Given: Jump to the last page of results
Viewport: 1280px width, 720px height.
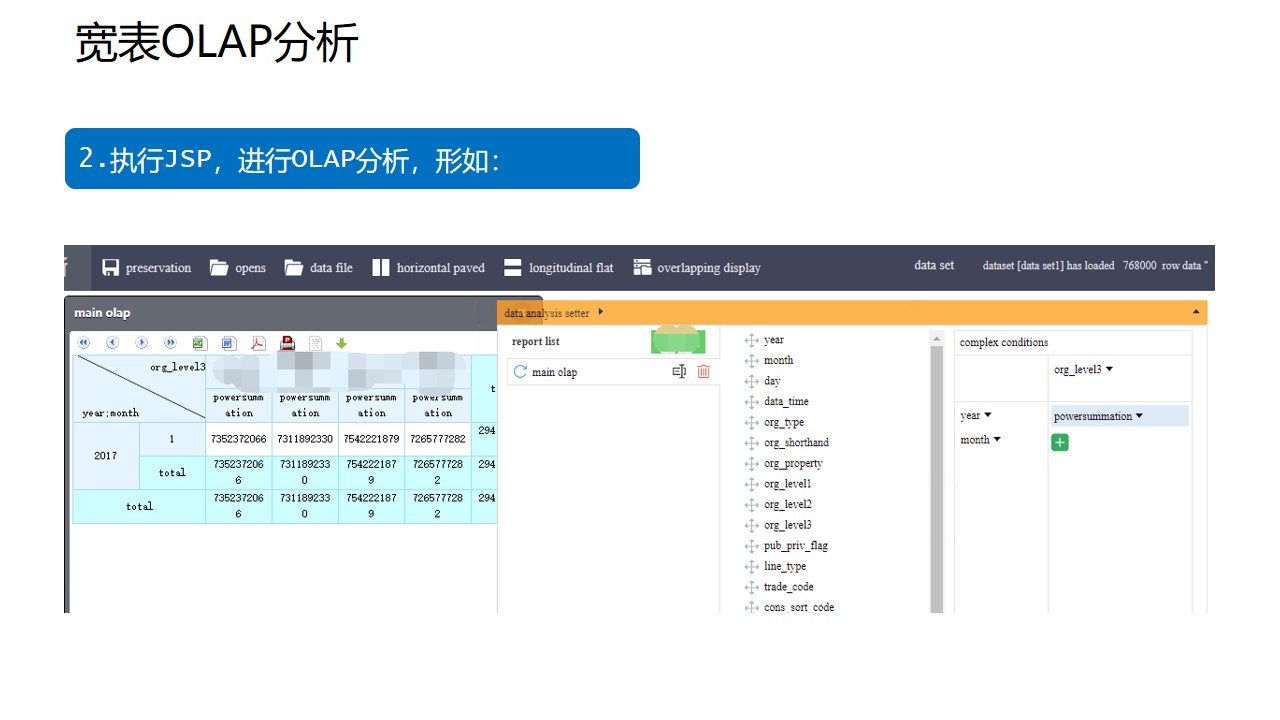Looking at the screenshot, I should pyautogui.click(x=170, y=343).
